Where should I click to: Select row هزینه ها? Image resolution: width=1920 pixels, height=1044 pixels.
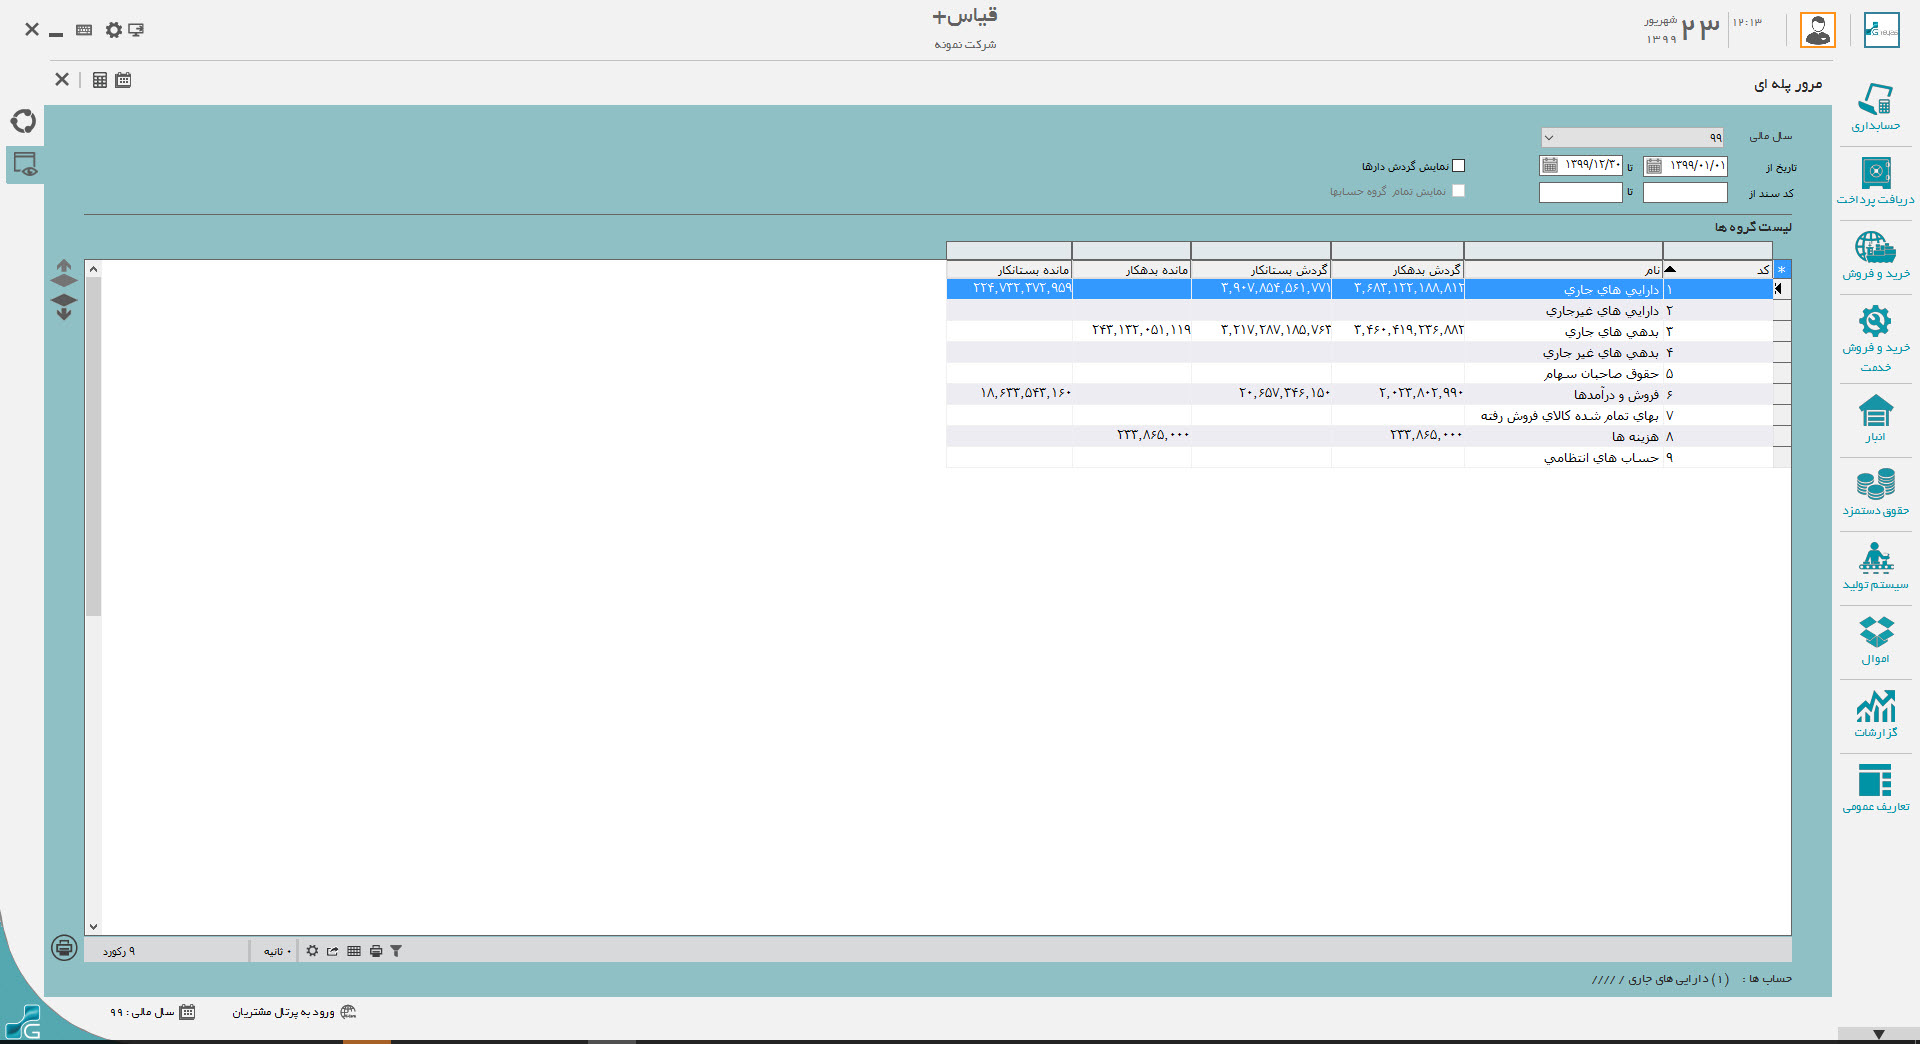[x=1360, y=436]
